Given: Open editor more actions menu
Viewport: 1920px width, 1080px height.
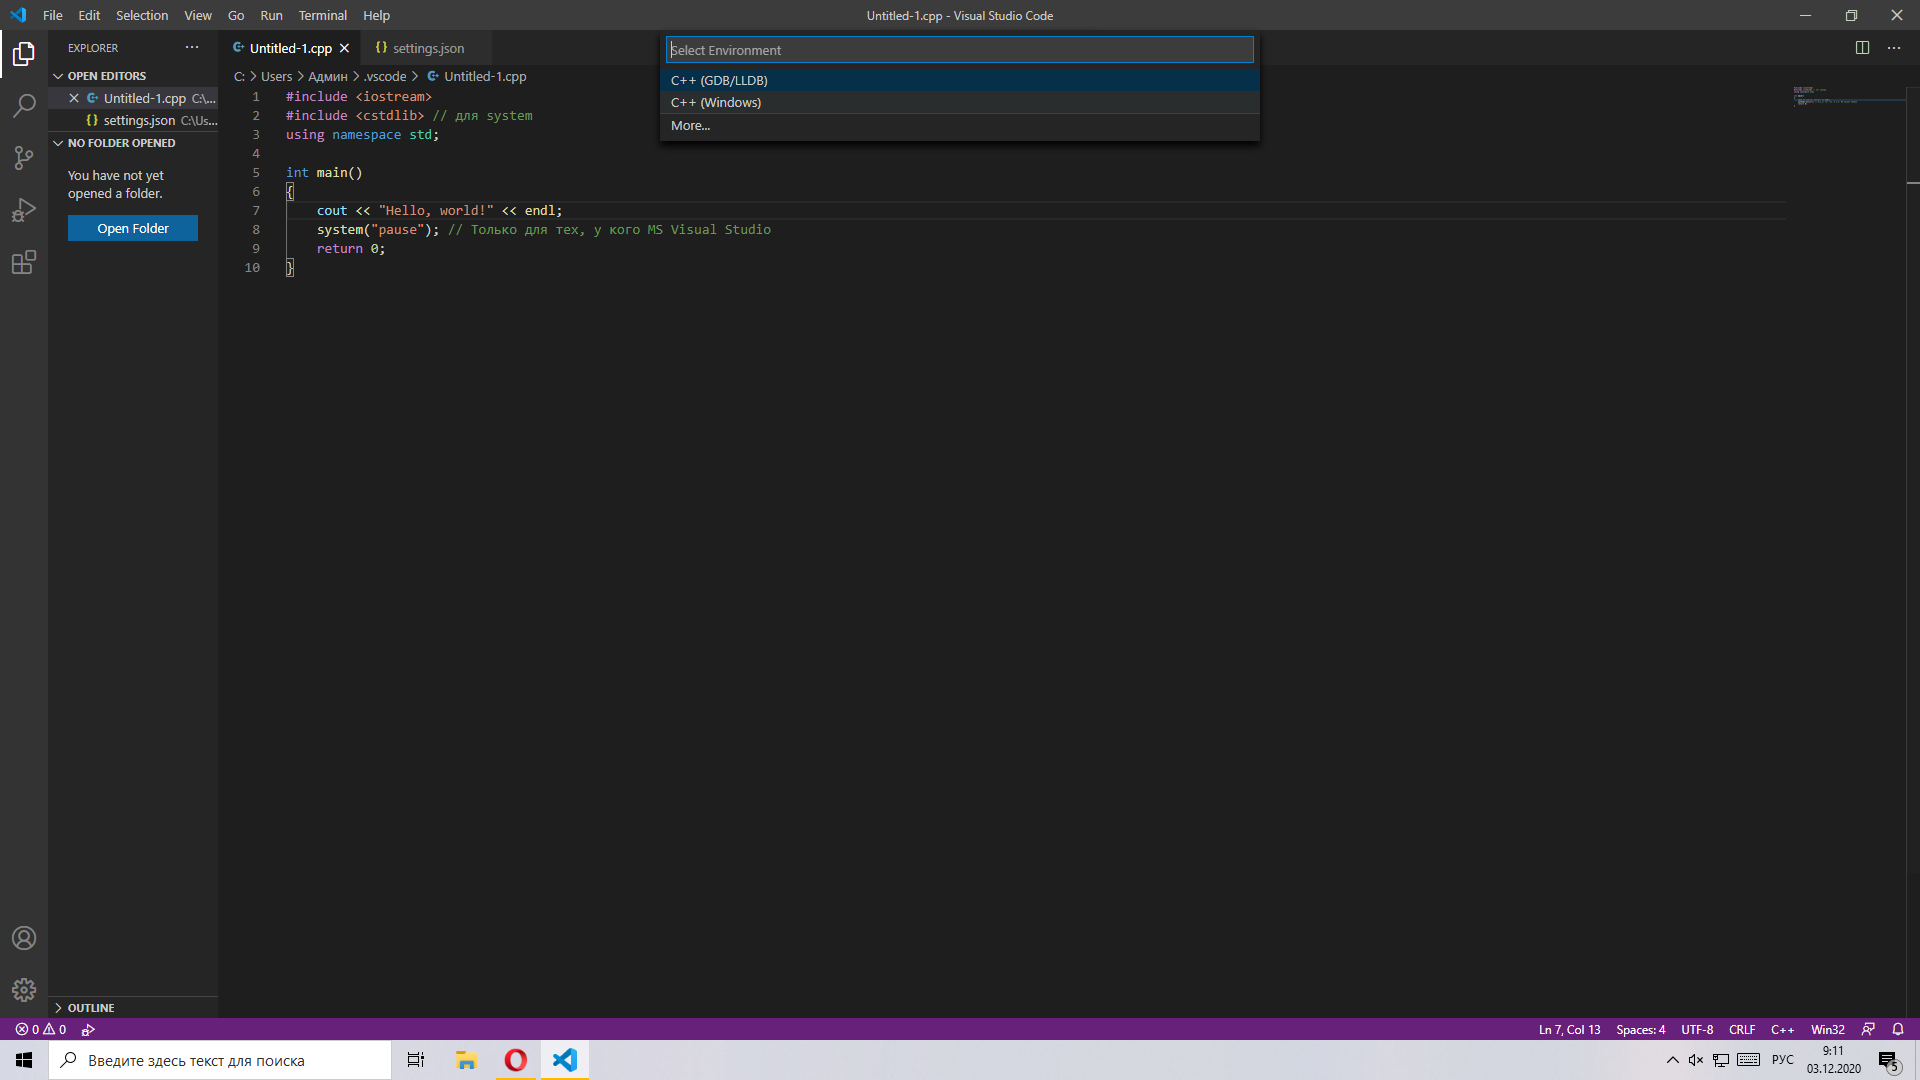Looking at the screenshot, I should click(x=1894, y=48).
